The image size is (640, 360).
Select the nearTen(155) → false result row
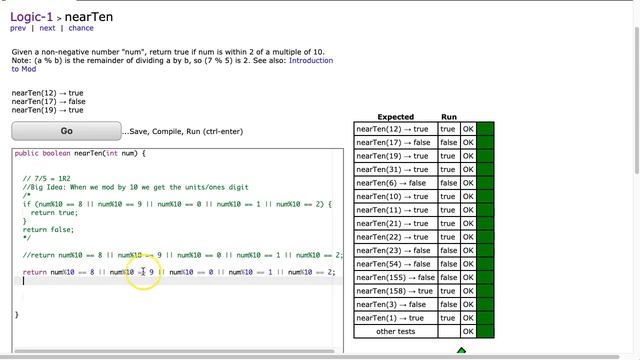pos(424,277)
